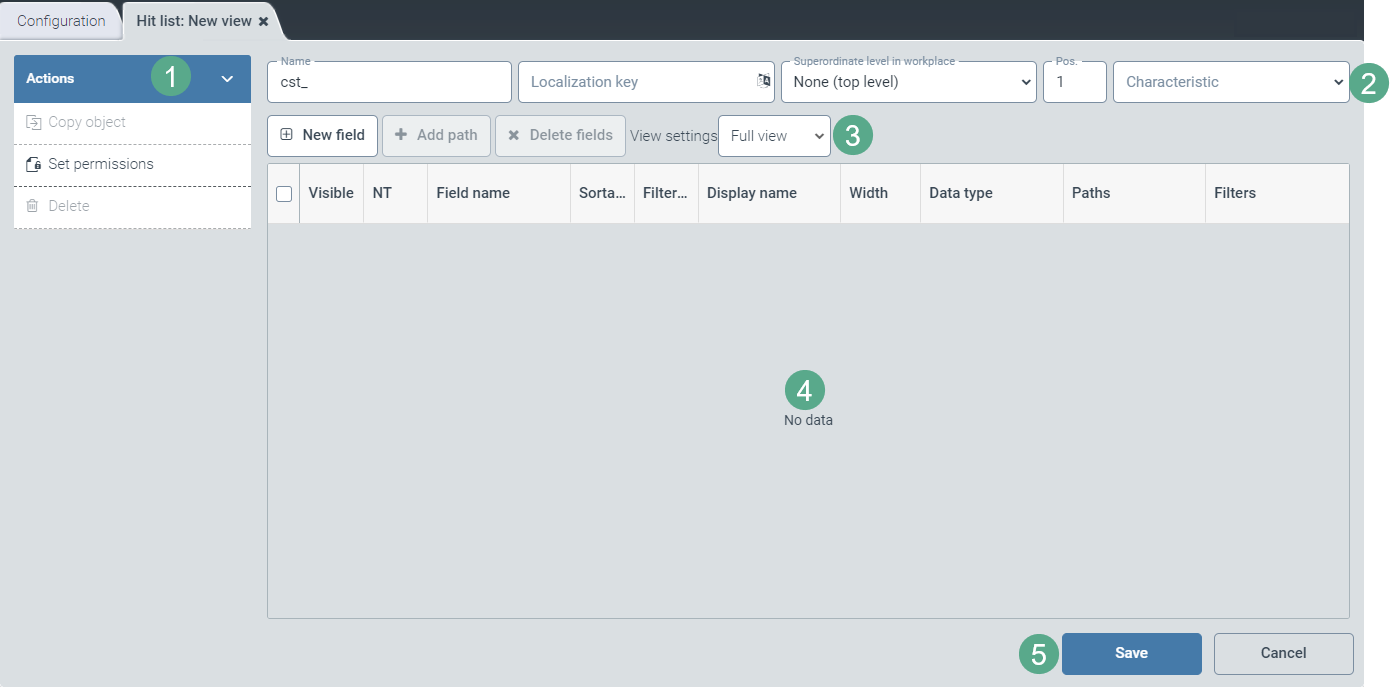Viewport: 1390px width, 687px height.
Task: Click the Set permissions lock icon
Action: (33, 164)
